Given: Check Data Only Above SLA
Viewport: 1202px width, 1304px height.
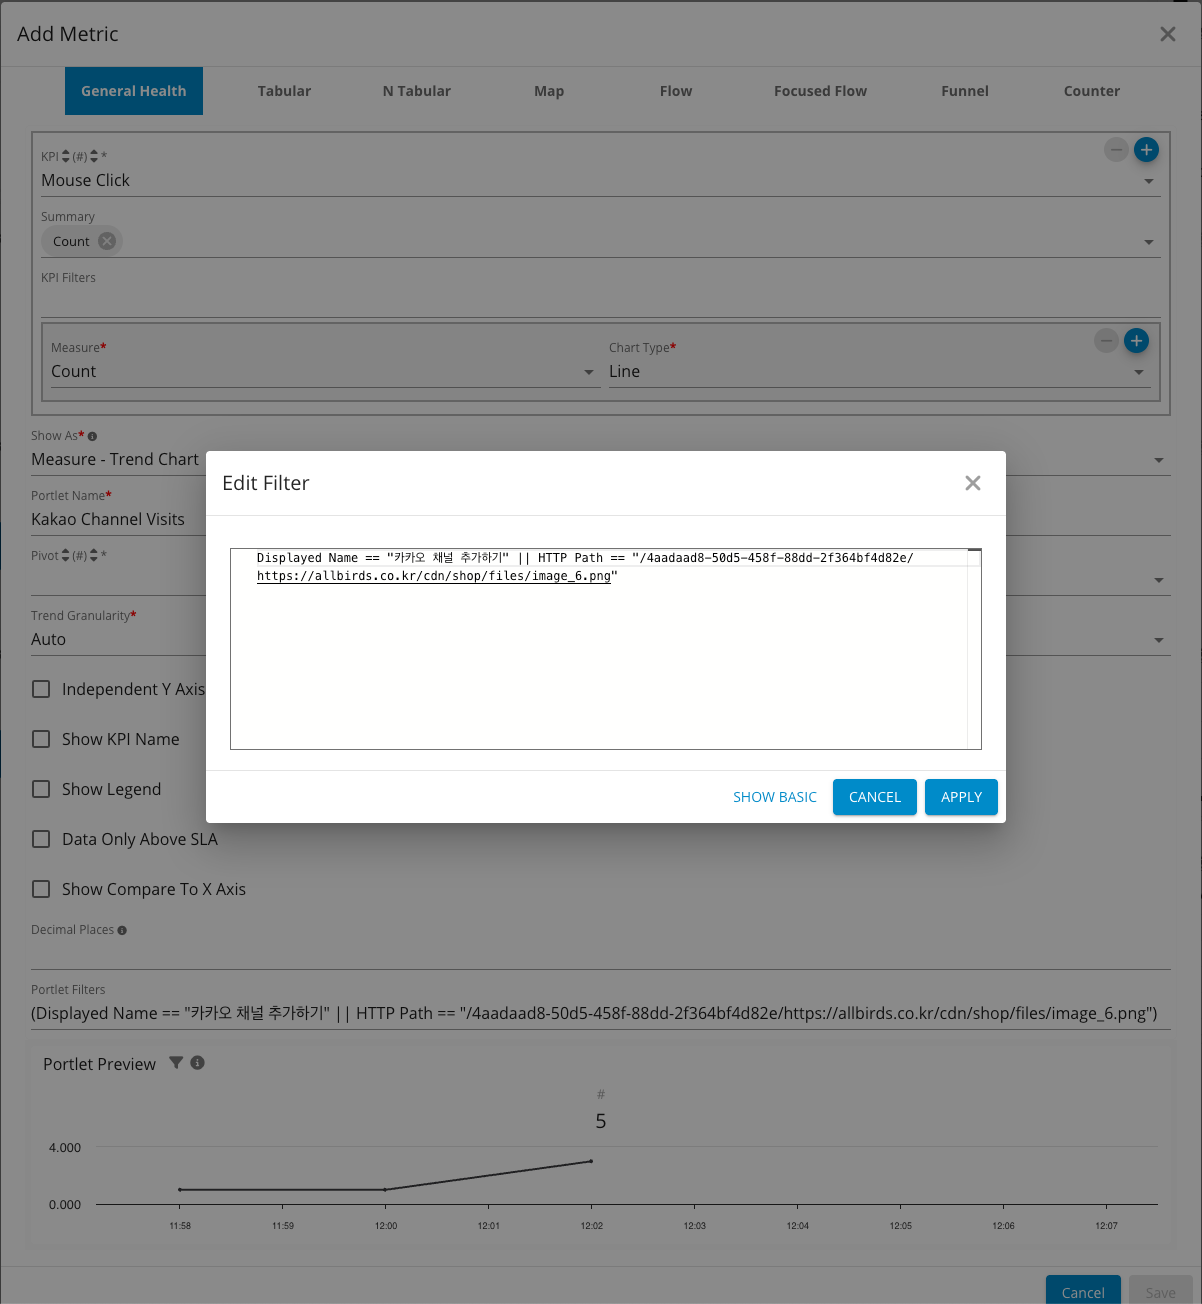Looking at the screenshot, I should (41, 839).
